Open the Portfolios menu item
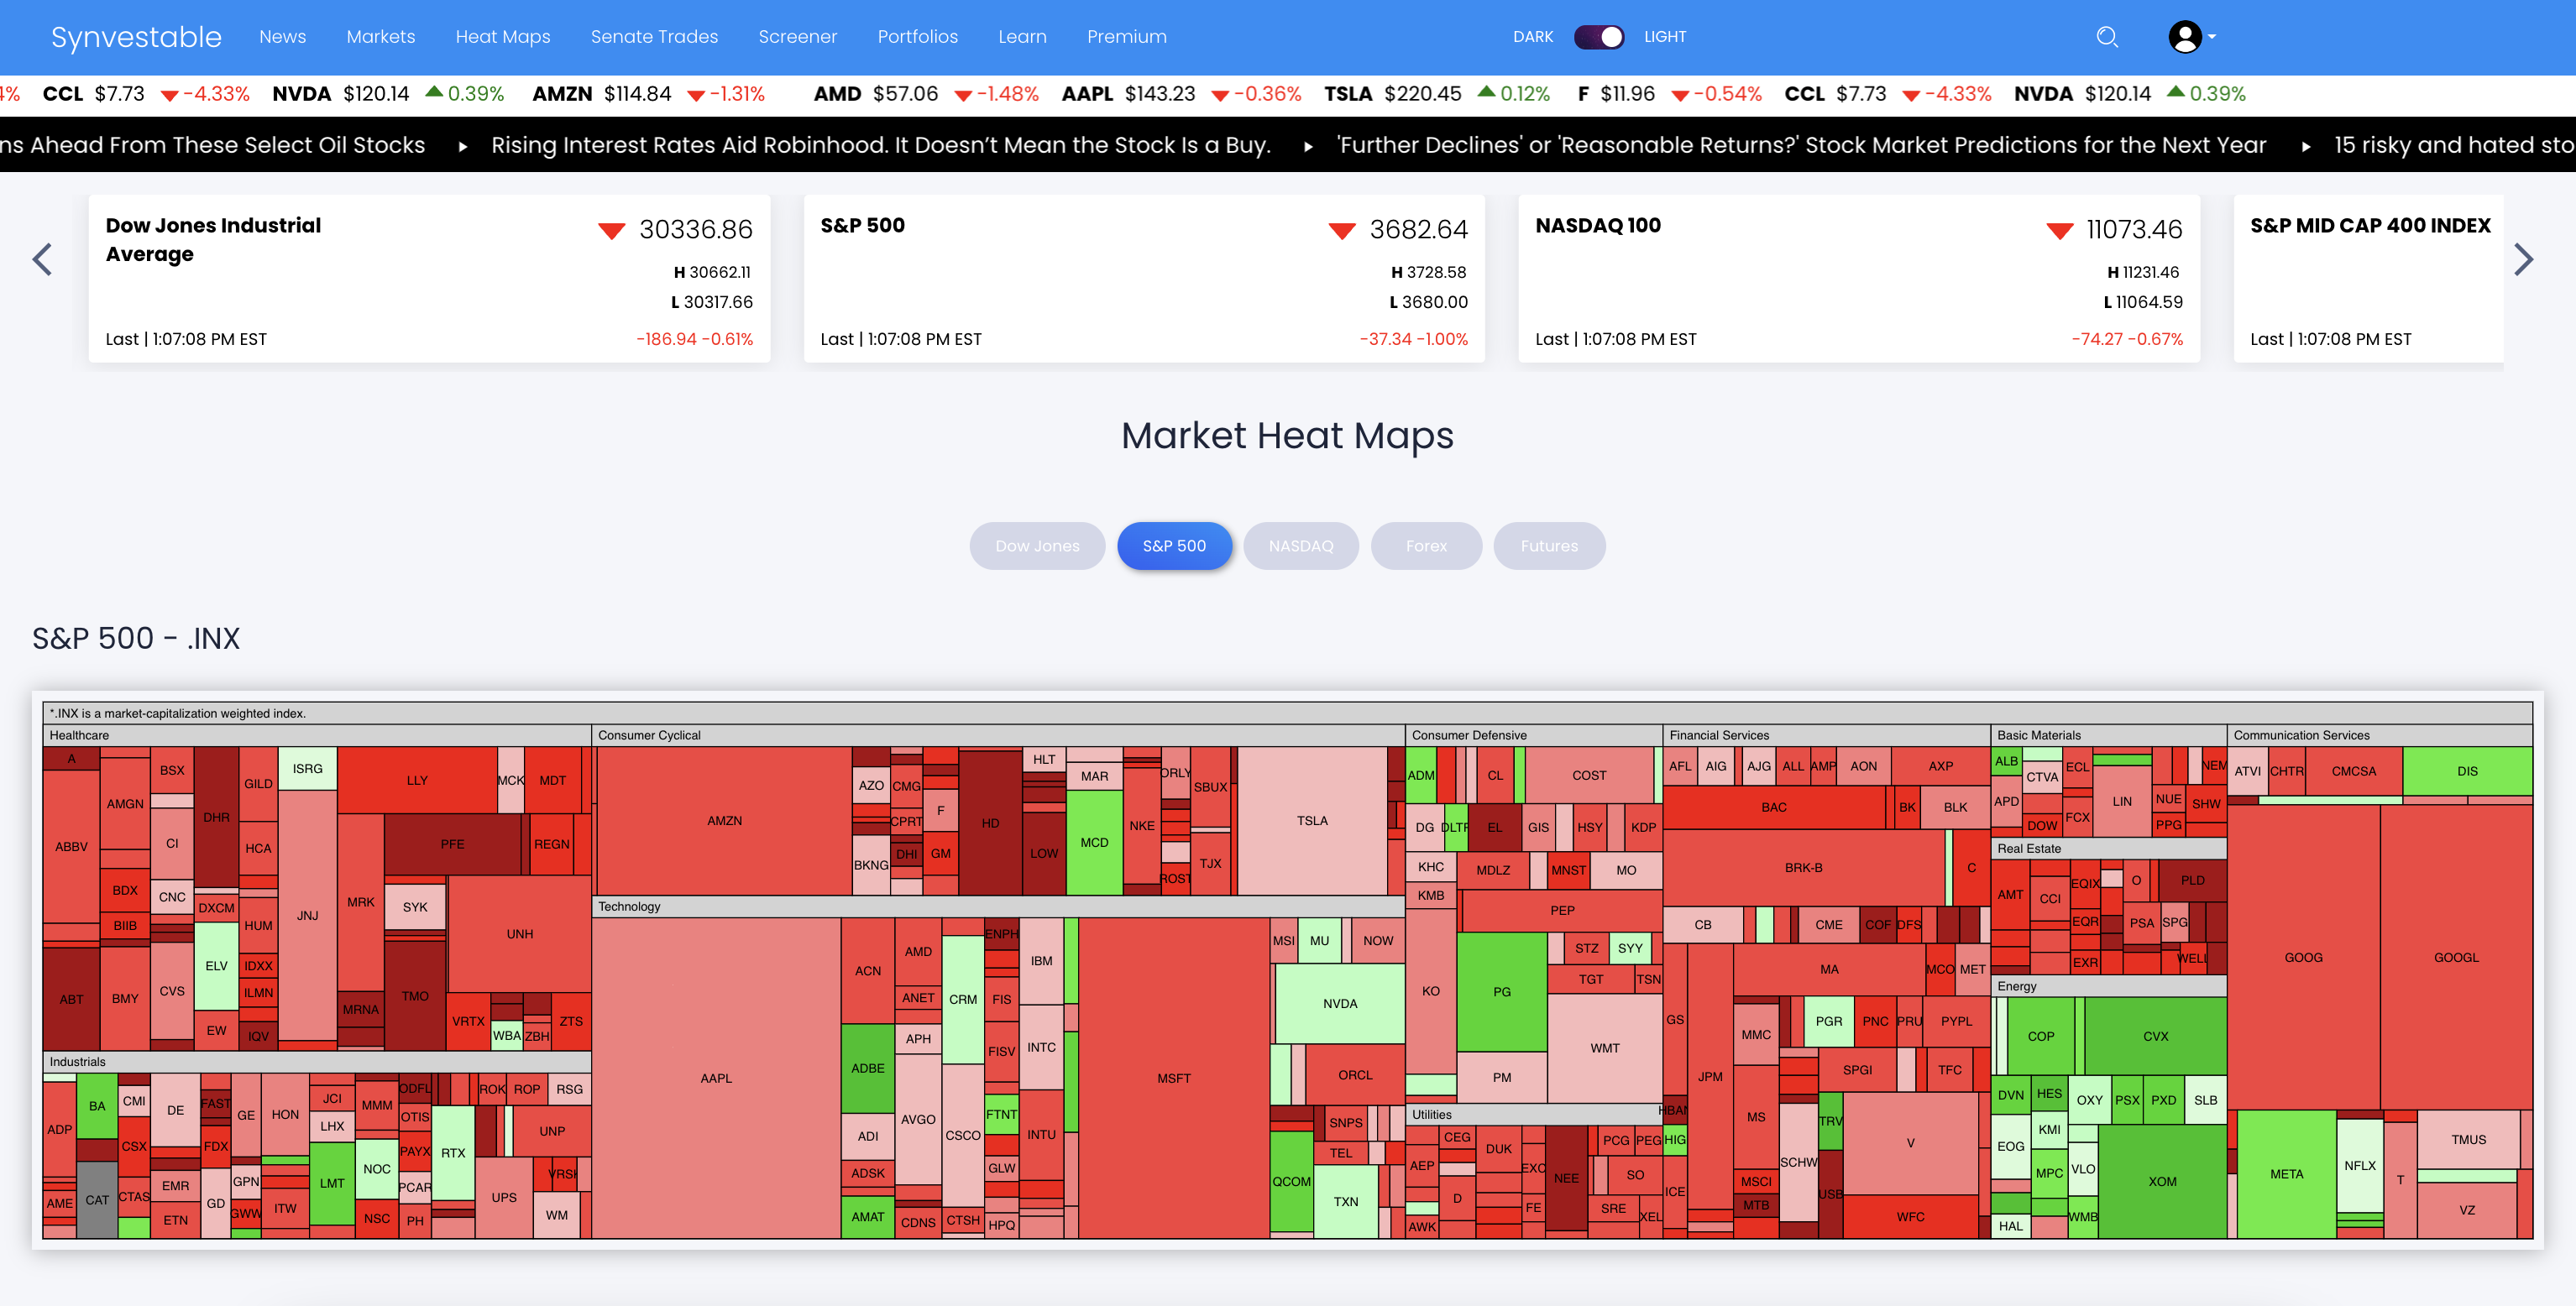 point(917,37)
